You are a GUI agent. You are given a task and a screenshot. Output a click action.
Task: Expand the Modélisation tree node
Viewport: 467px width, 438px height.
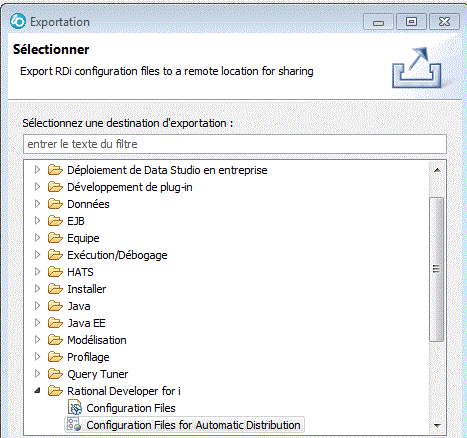click(x=37, y=339)
